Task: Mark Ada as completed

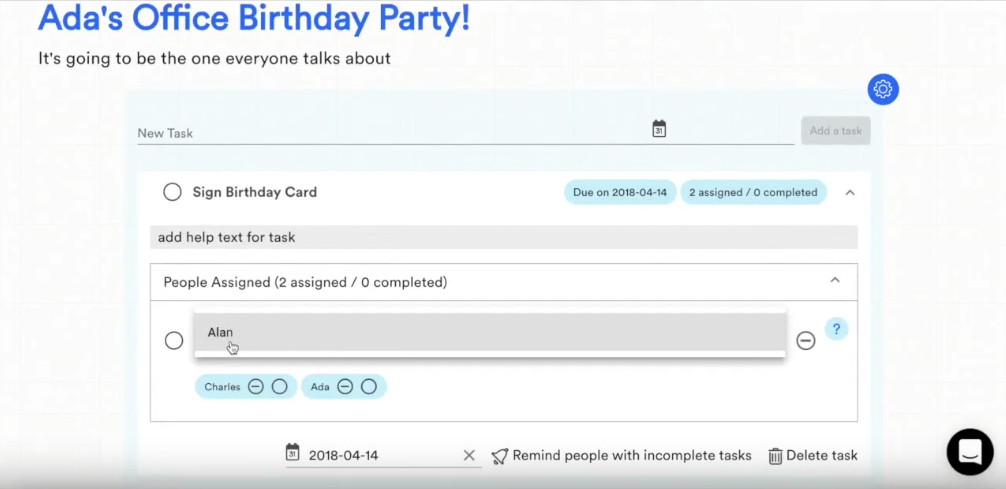Action: point(368,387)
